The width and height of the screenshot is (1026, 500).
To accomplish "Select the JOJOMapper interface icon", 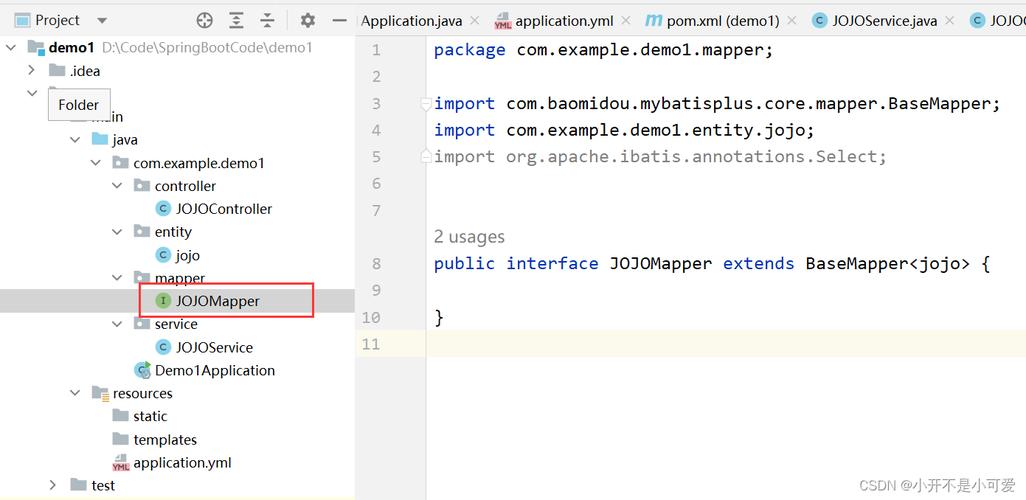I will point(163,301).
